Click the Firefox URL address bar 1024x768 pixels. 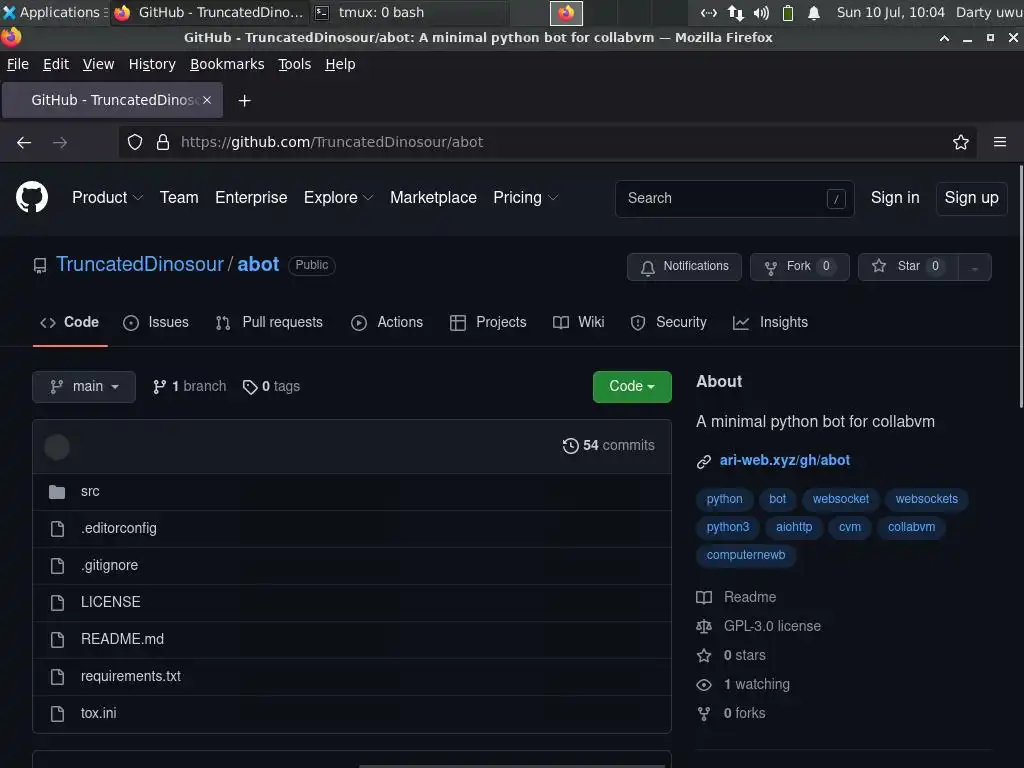[549, 142]
